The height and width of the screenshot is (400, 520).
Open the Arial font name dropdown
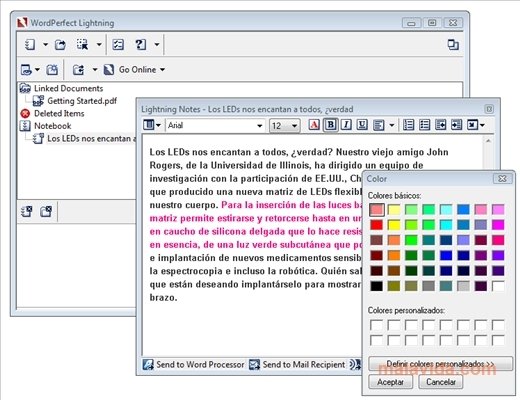259,126
